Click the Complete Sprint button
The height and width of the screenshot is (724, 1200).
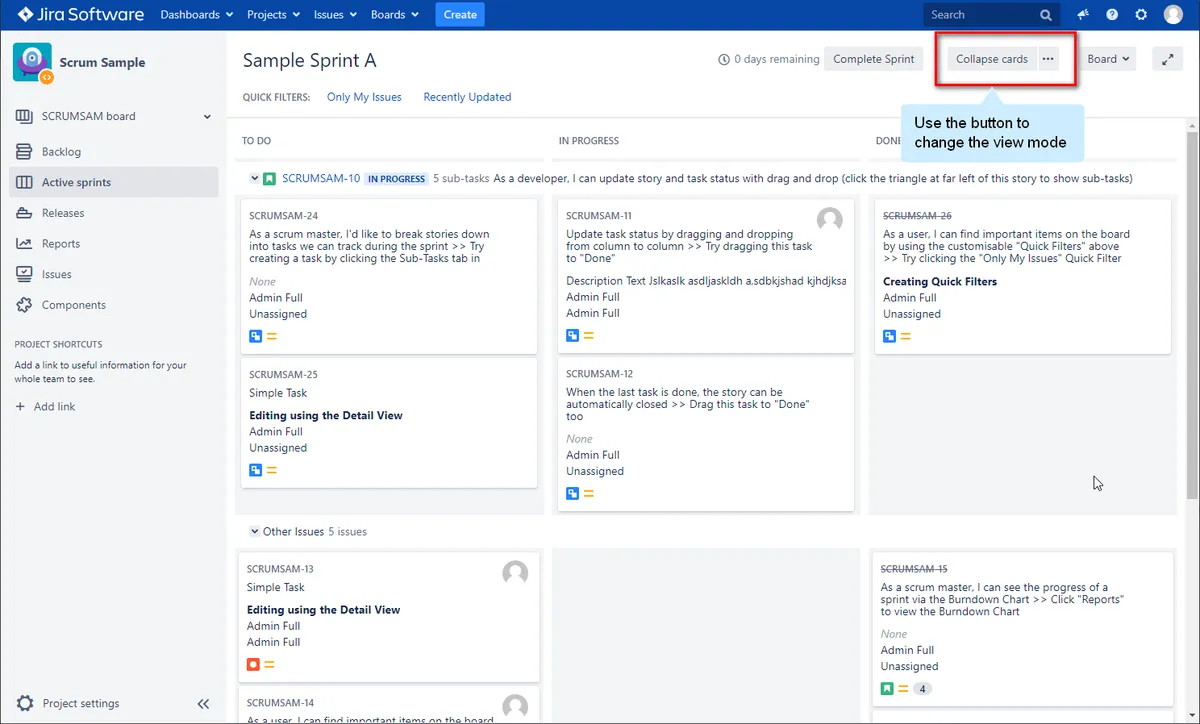[x=874, y=59]
